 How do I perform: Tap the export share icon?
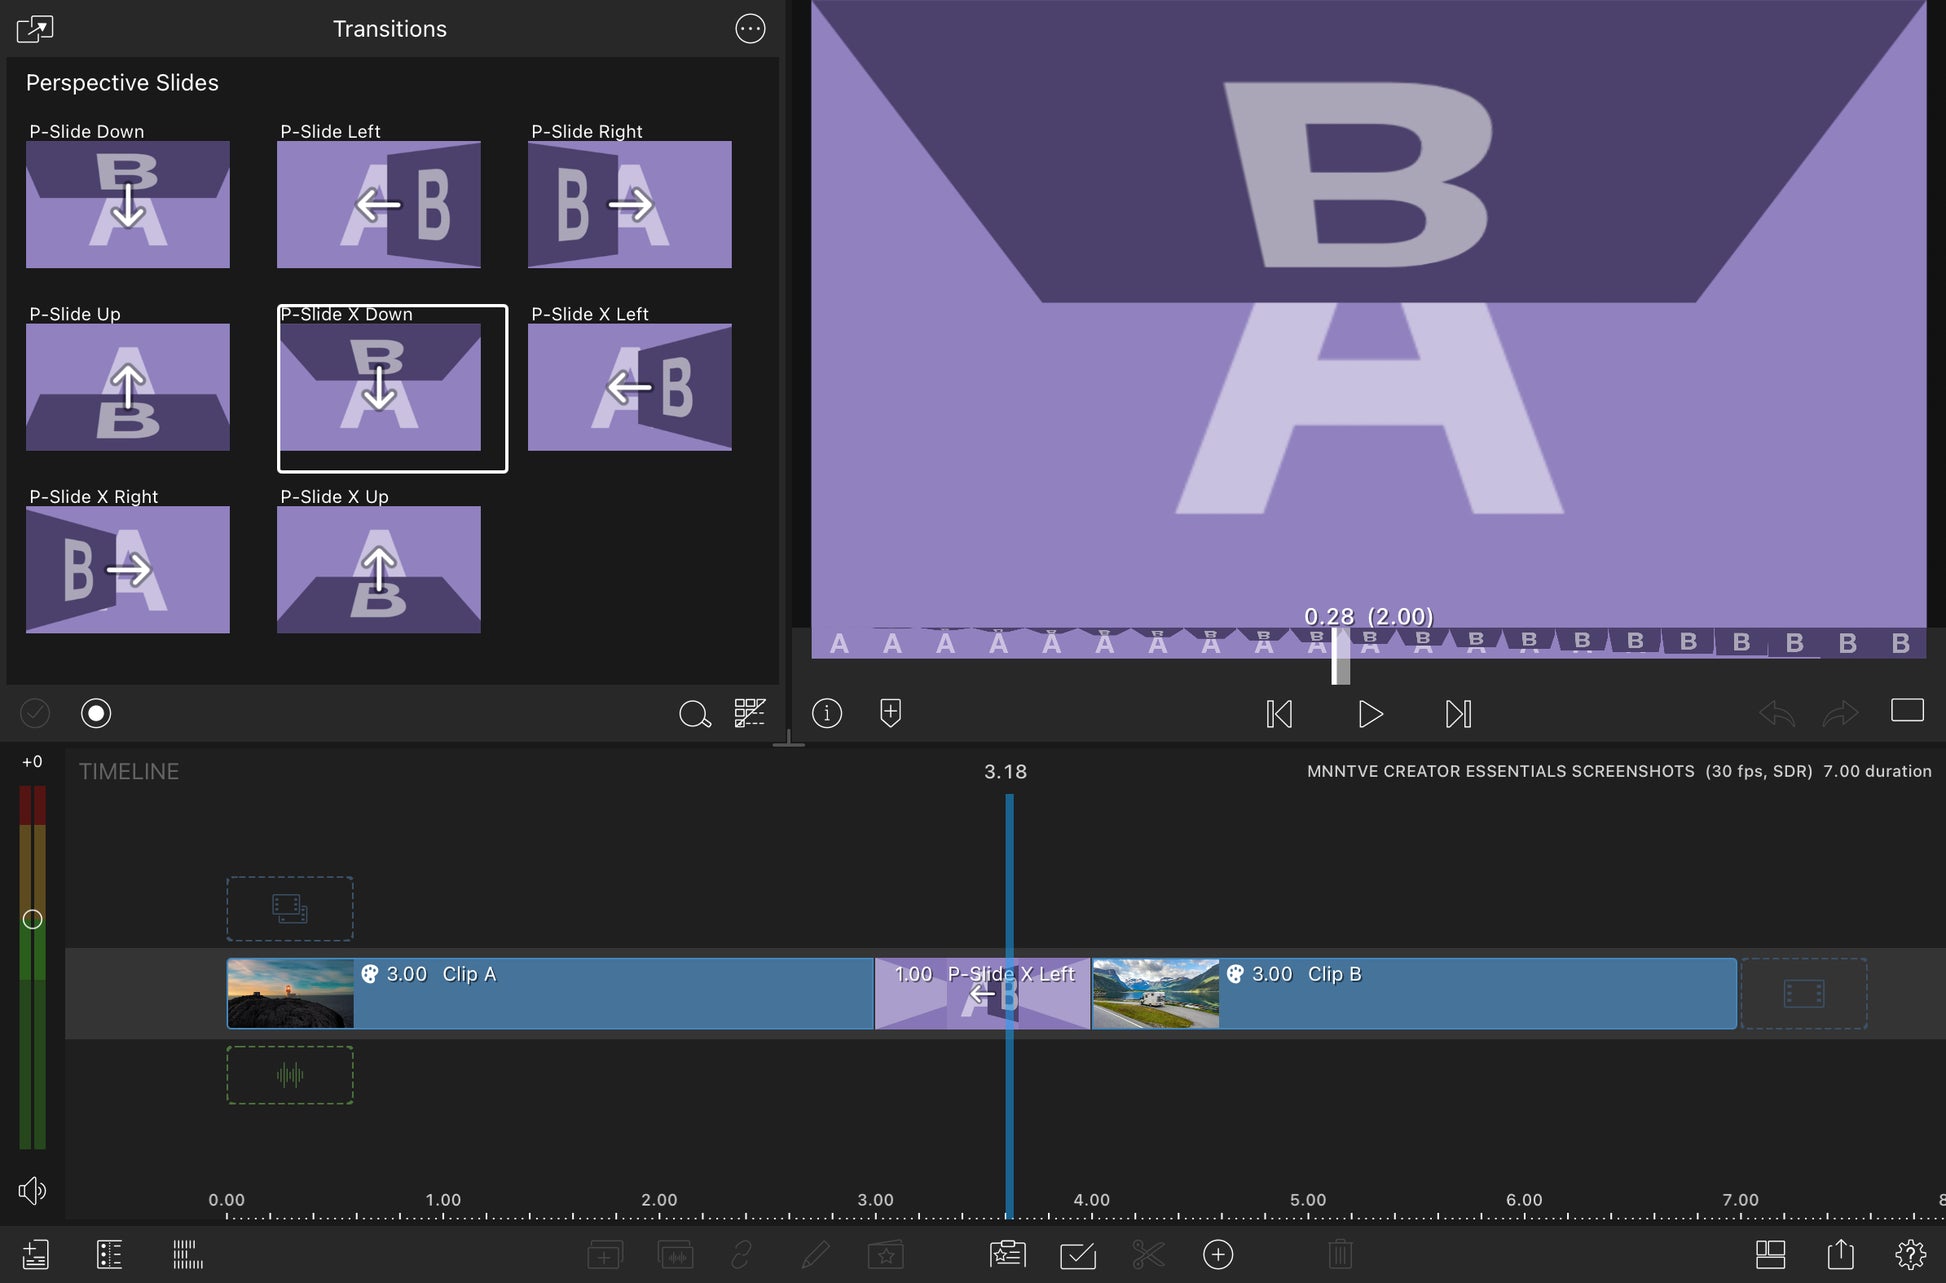pos(1840,1254)
